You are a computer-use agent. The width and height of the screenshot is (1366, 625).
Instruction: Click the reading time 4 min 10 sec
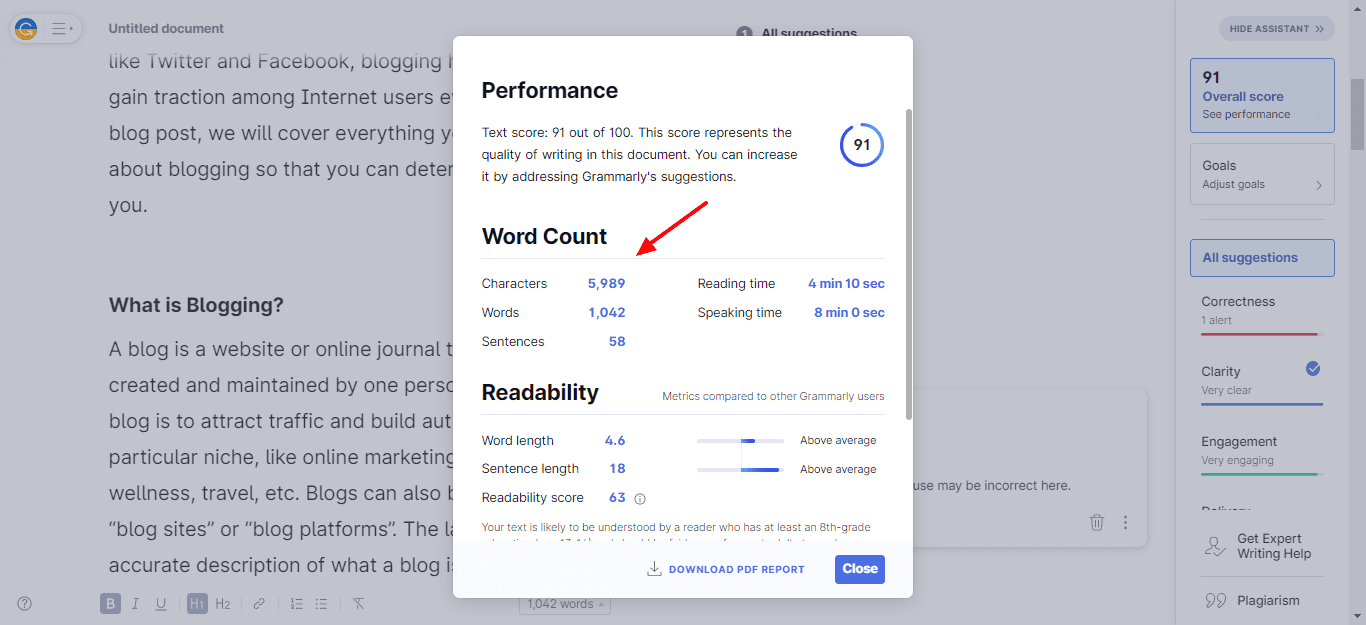coord(846,284)
